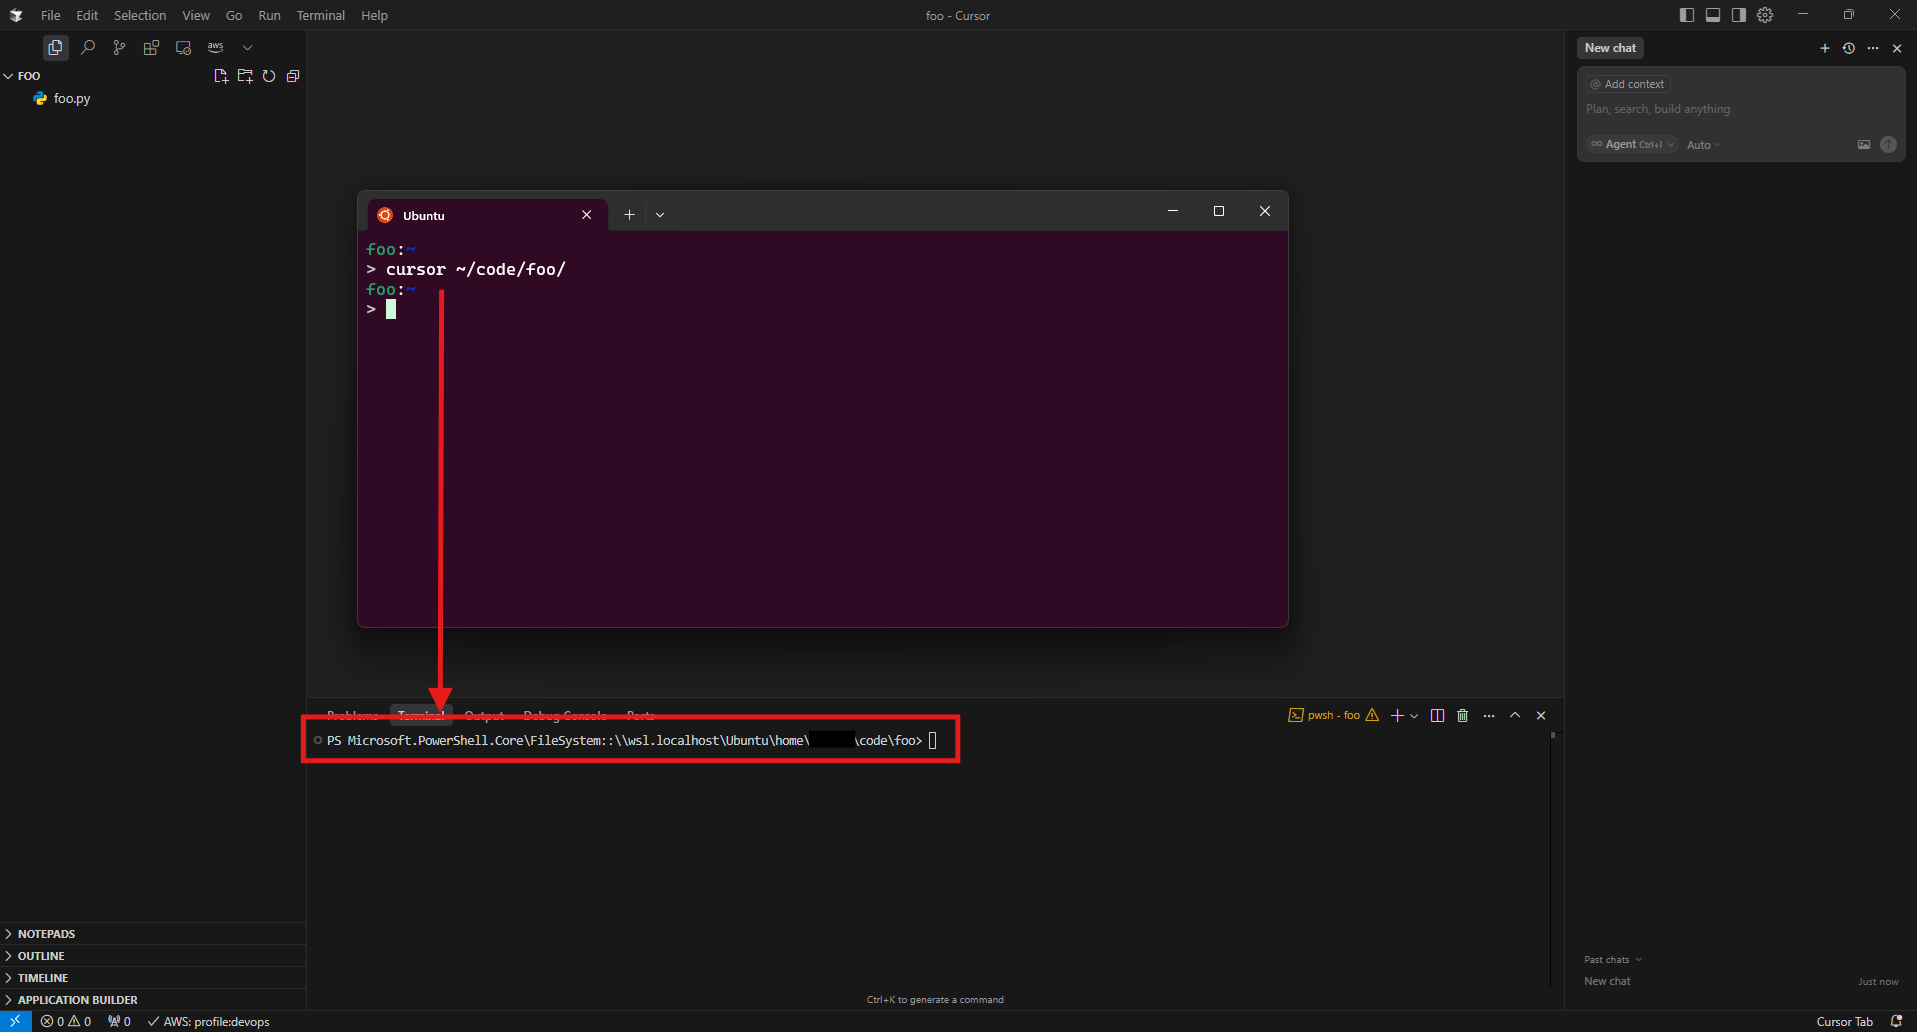Expand the APPLICATION BUILDER section
This screenshot has height=1032, width=1917.
[153, 1000]
